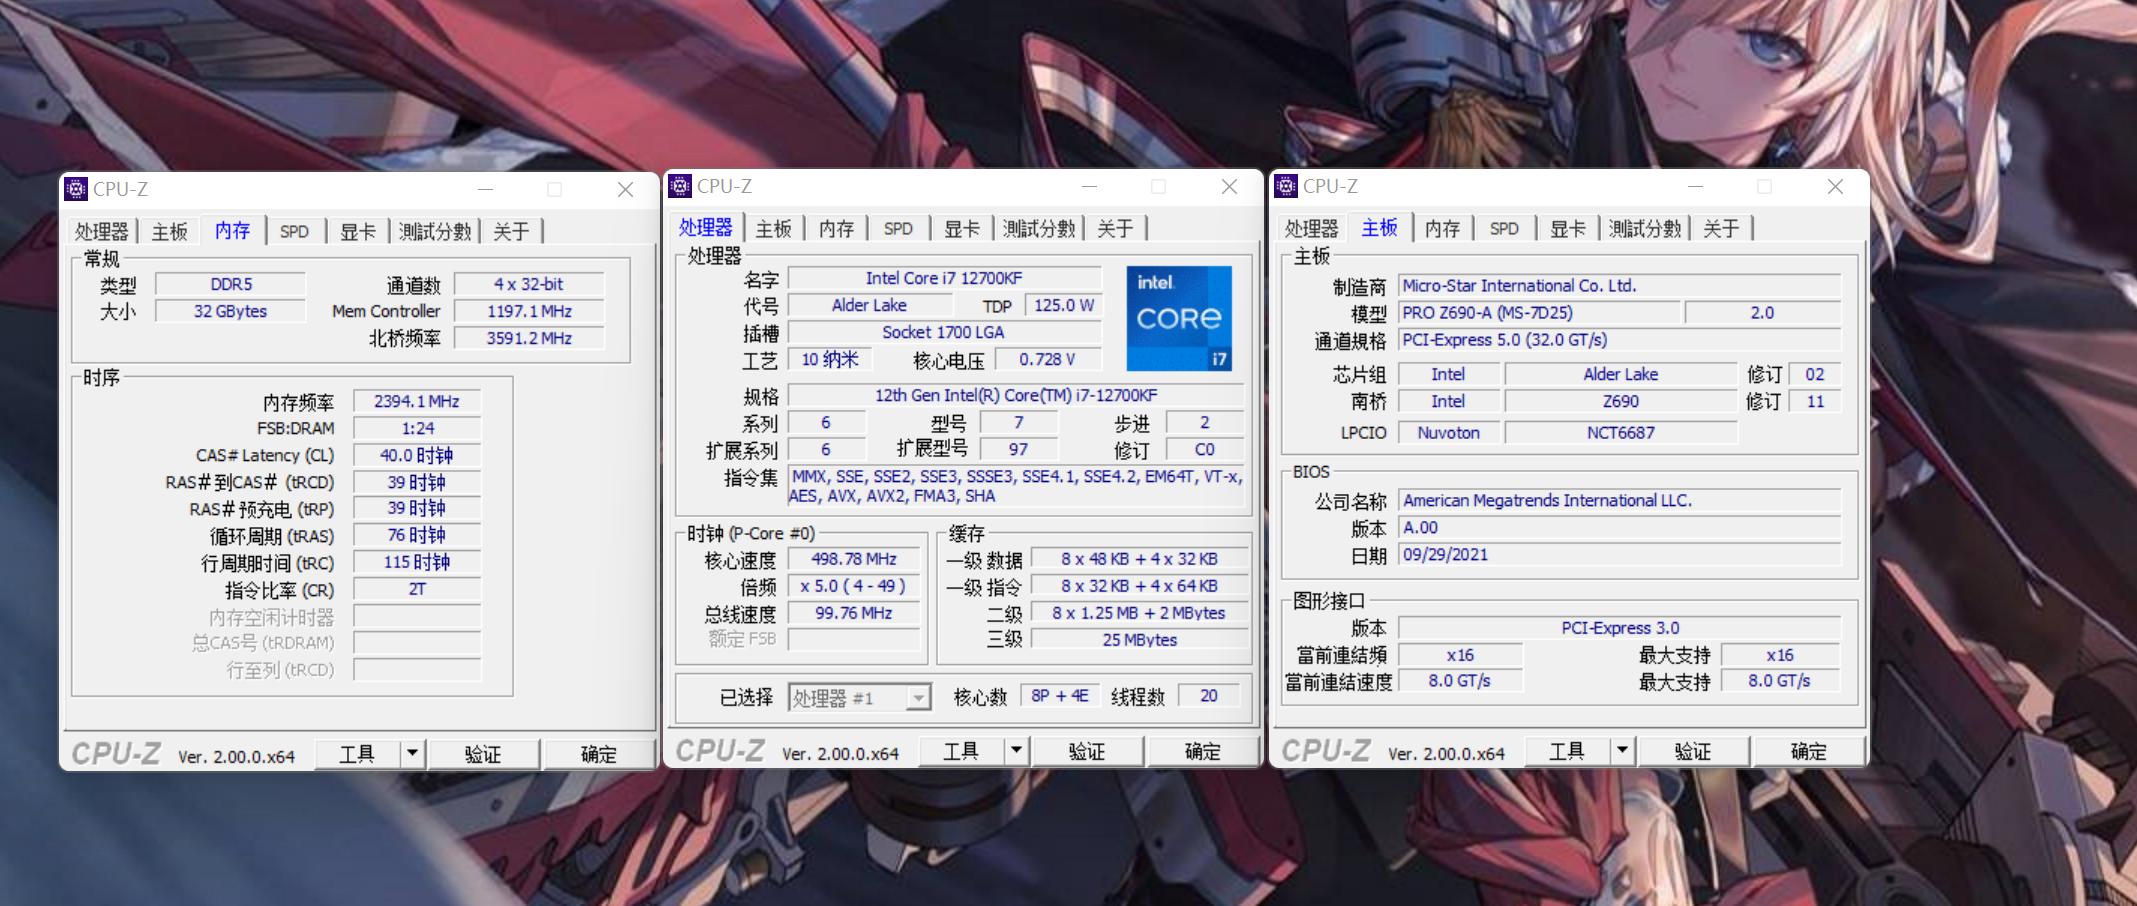The image size is (2137, 906).
Task: Select the 测試分數 tab in the mainboard window
Action: 1644,229
